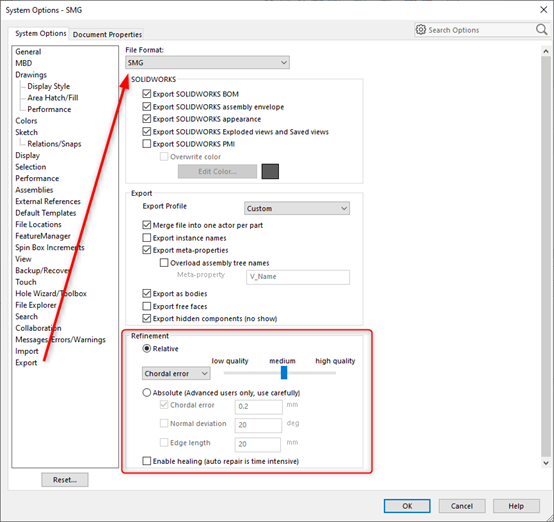Select FeatureManager category
This screenshot has width=554, height=522.
pos(43,236)
